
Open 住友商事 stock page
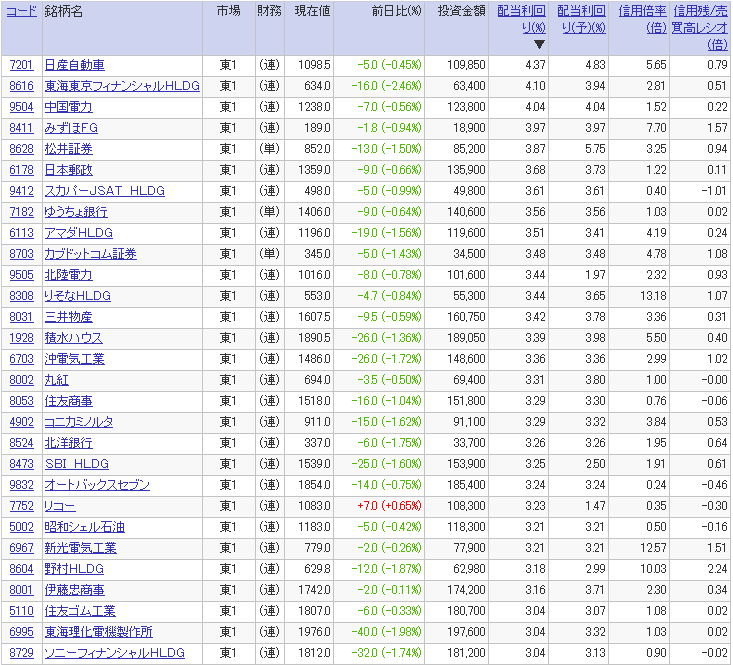68,401
